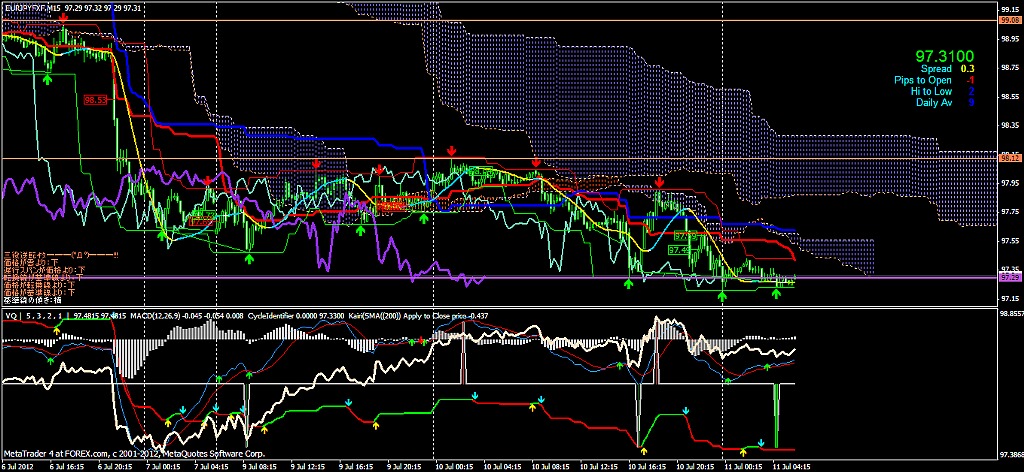This screenshot has width=1024, height=472.
Task: Click the EURJPYFXF,M15 chart title
Action: click(31, 7)
